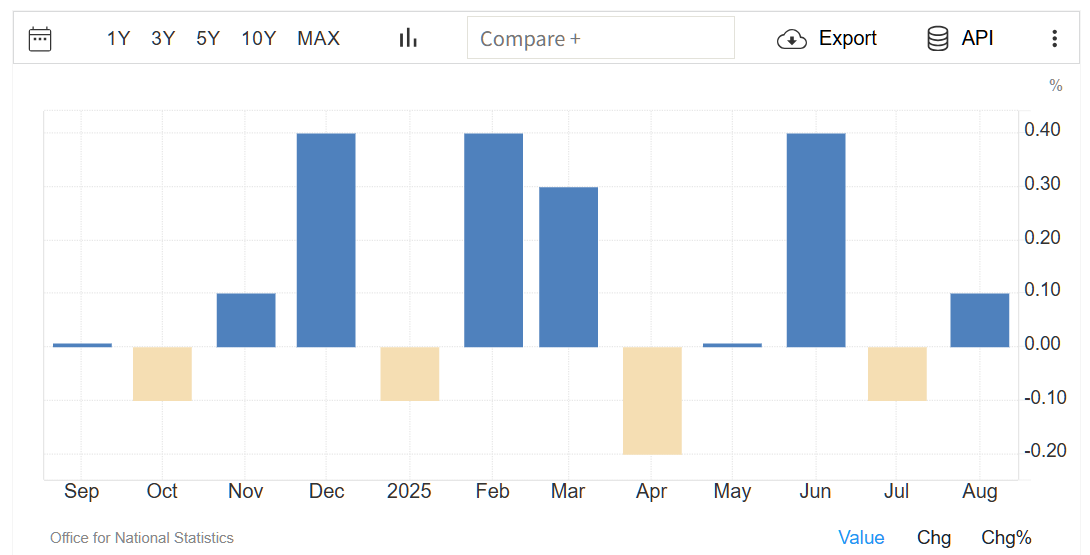Click the December blue bar
This screenshot has width=1090, height=555.
click(x=326, y=240)
